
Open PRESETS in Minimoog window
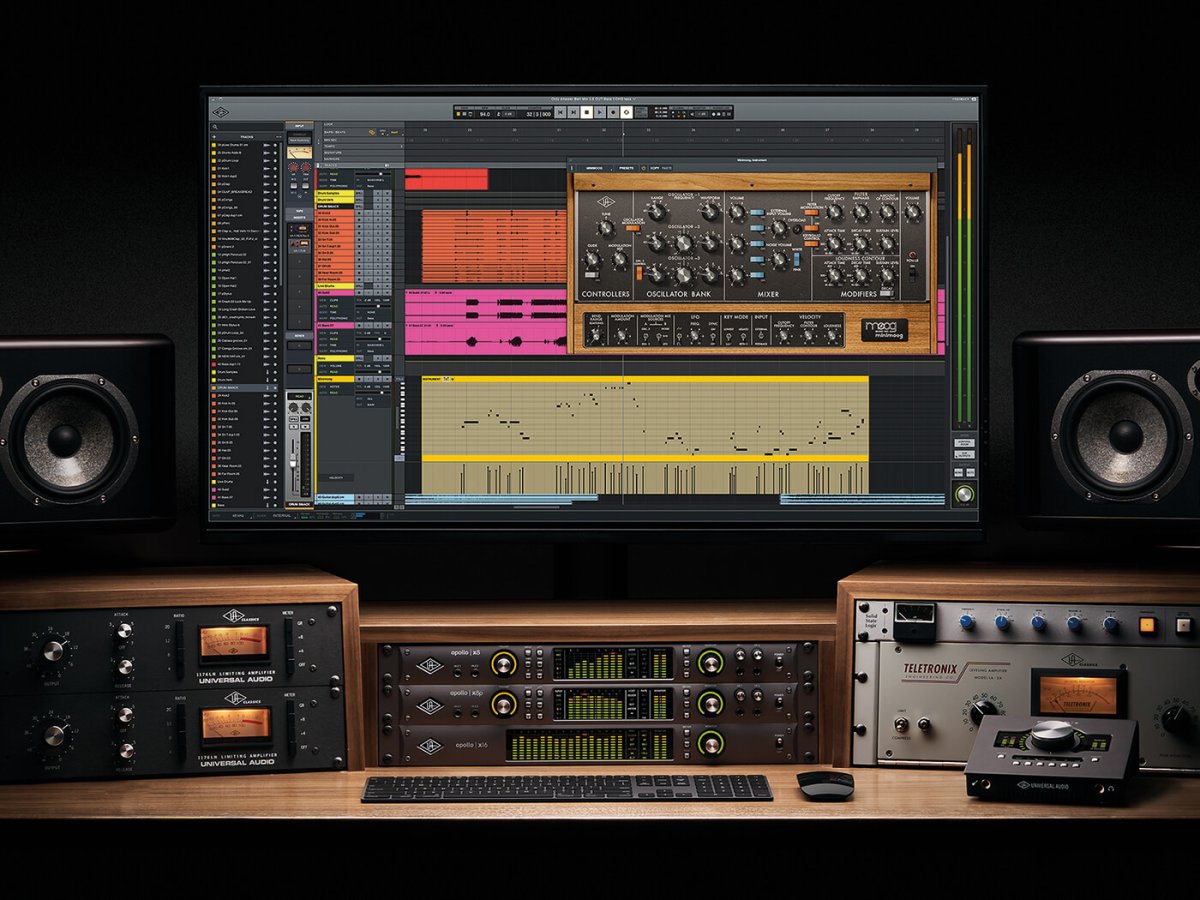(627, 168)
